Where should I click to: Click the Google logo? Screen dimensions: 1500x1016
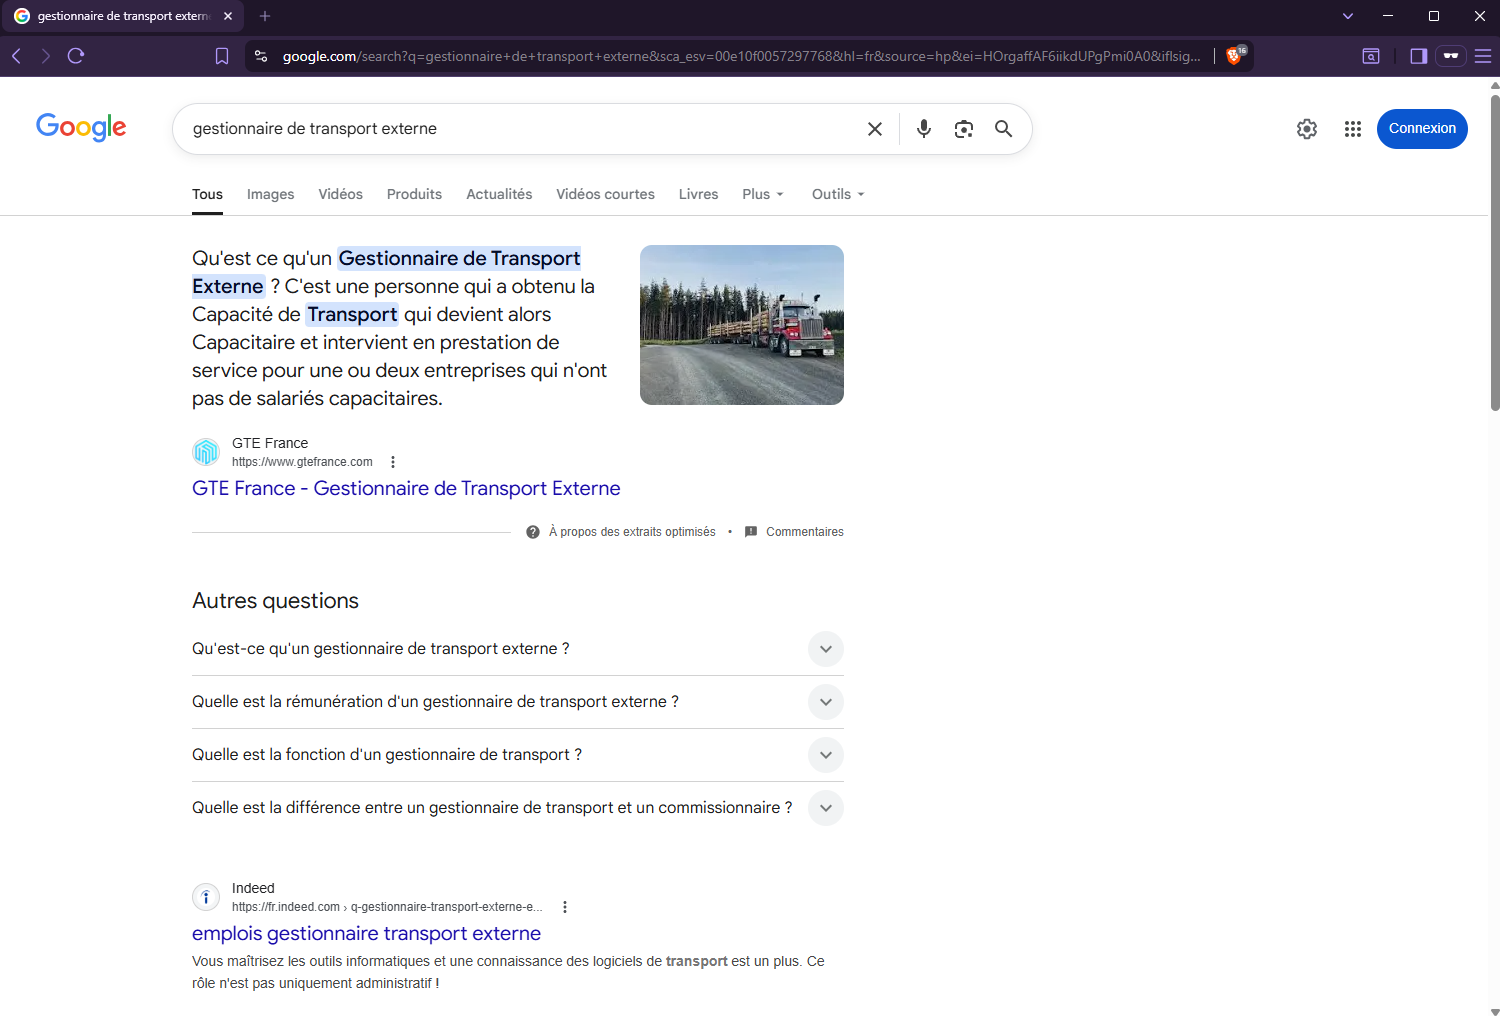coord(81,127)
